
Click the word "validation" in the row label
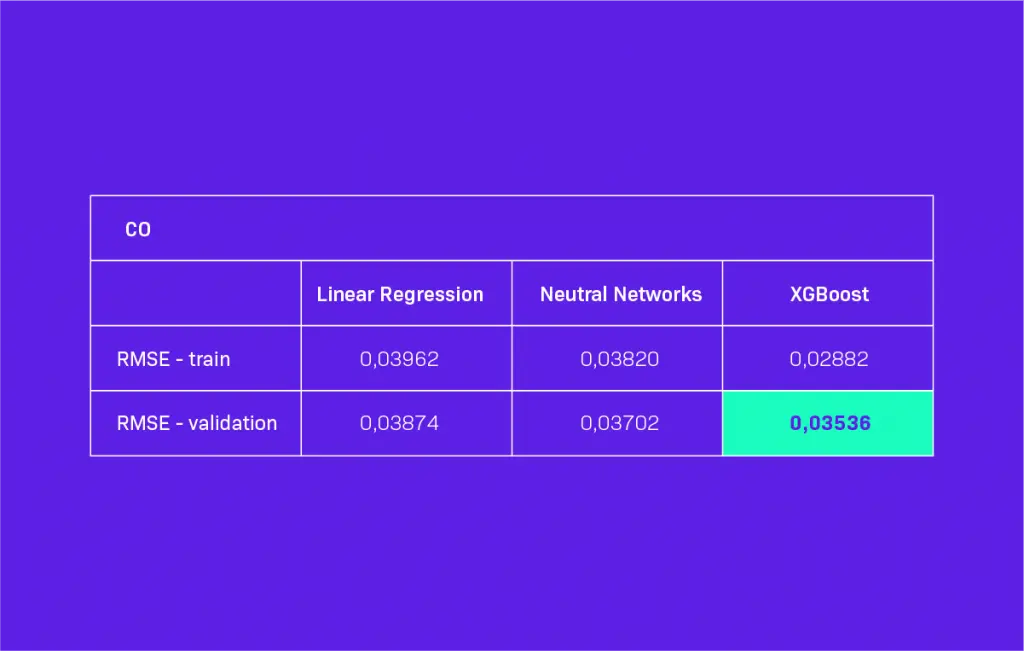tap(232, 423)
